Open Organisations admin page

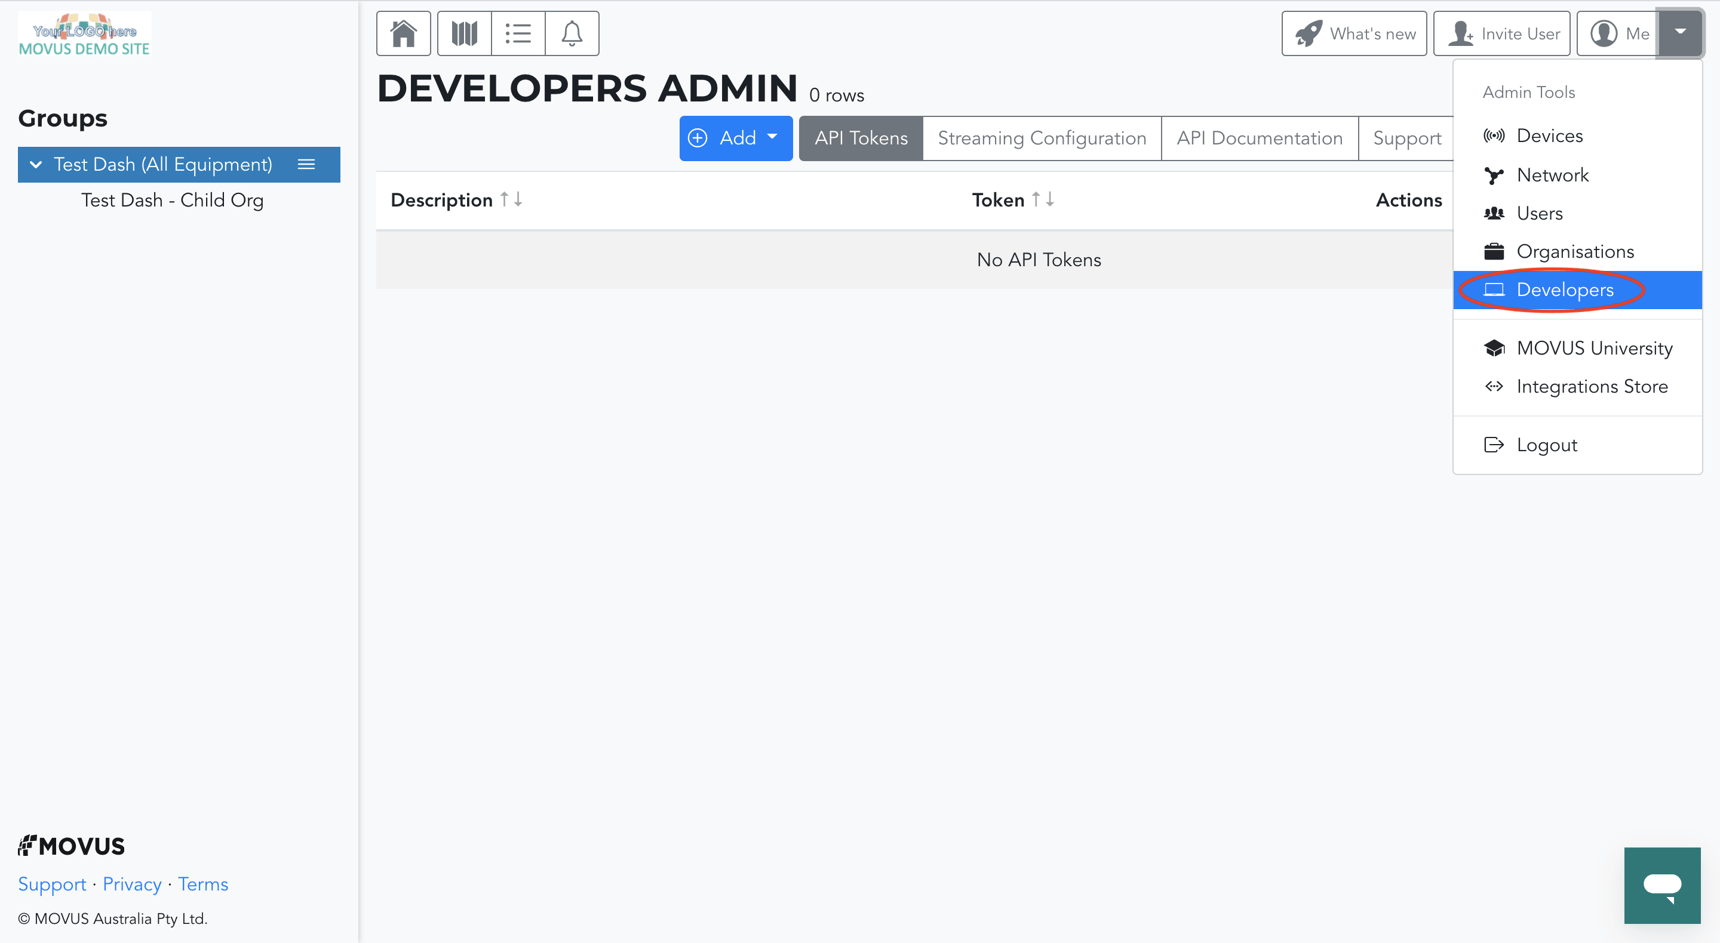(1574, 251)
